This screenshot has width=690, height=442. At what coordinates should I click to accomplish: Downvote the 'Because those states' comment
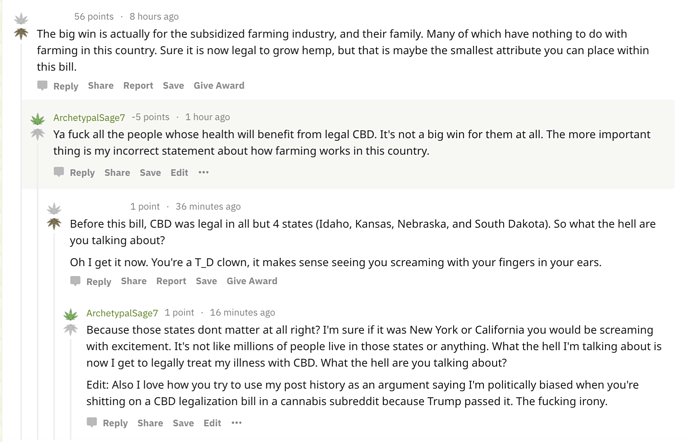(70, 329)
